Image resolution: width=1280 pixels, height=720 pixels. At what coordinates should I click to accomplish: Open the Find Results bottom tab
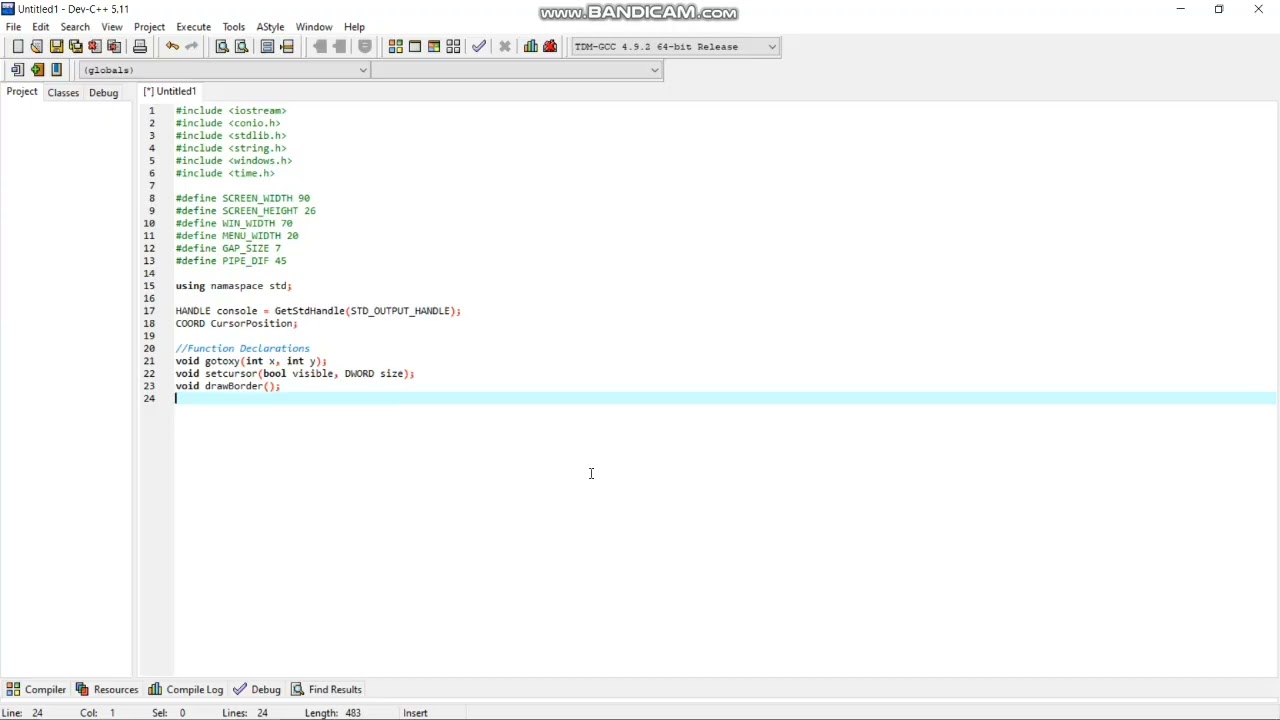(x=326, y=690)
